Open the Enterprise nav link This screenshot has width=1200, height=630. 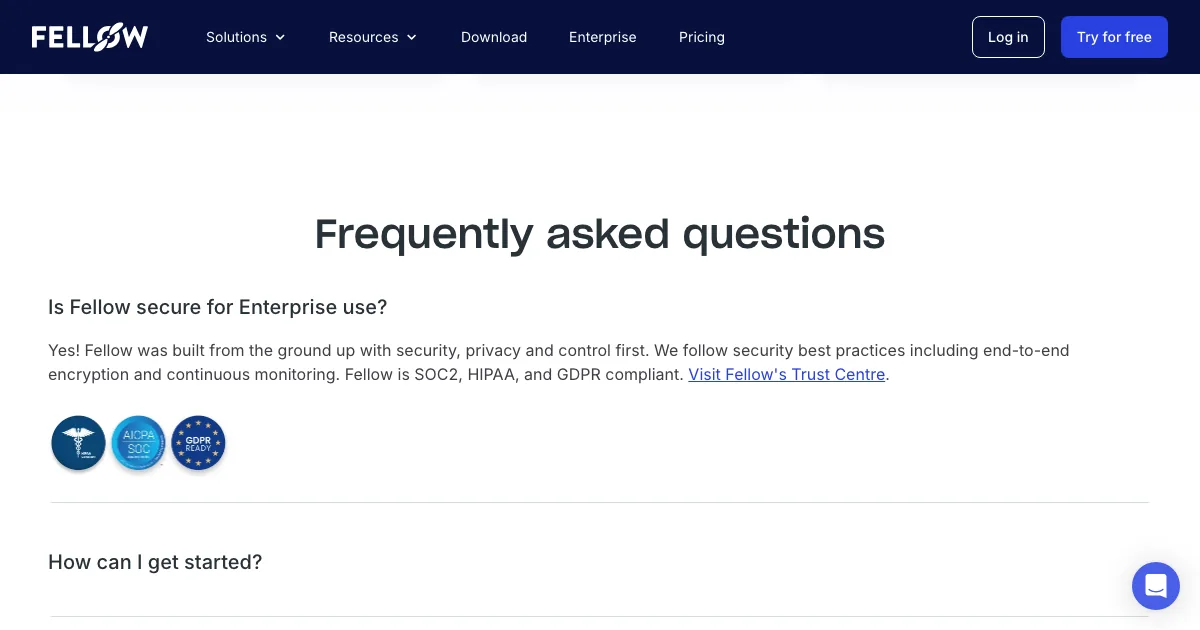[x=603, y=37]
